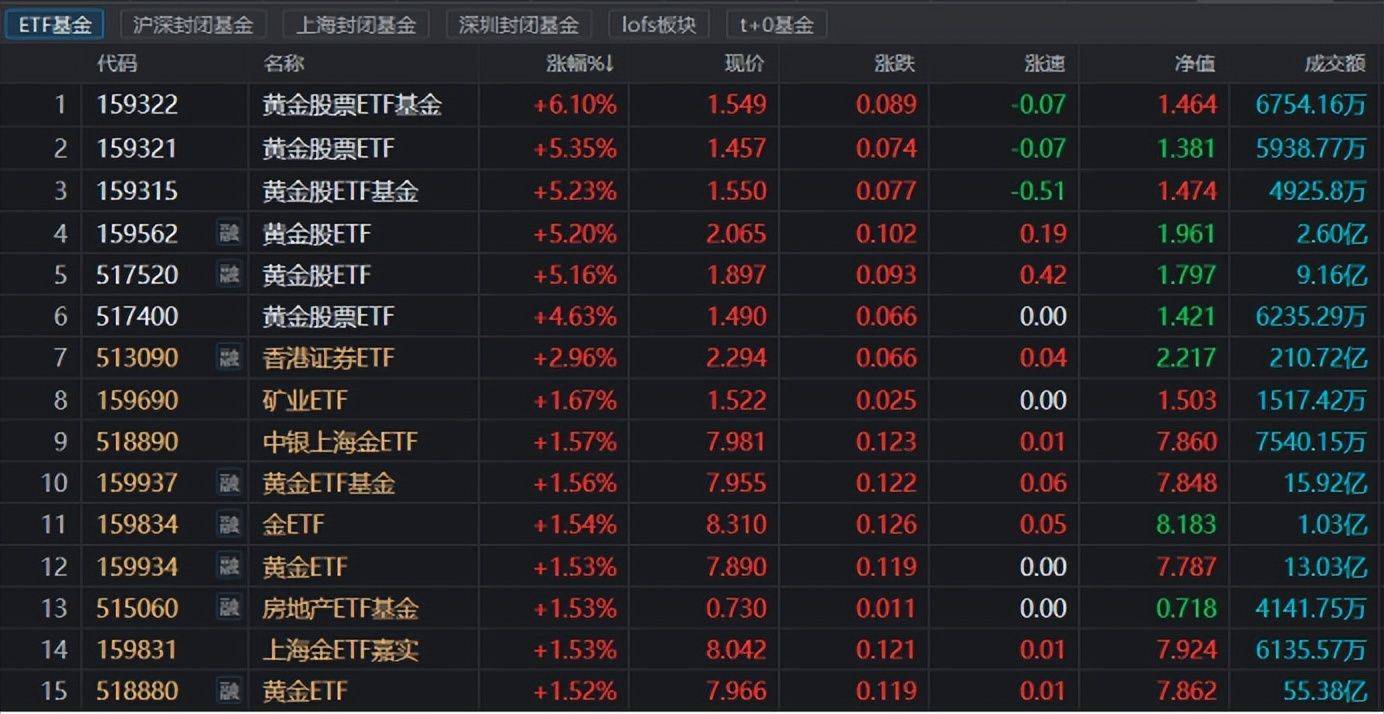This screenshot has width=1384, height=714.
Task: Click the 融 badge next to 159937
Action: click(x=229, y=483)
